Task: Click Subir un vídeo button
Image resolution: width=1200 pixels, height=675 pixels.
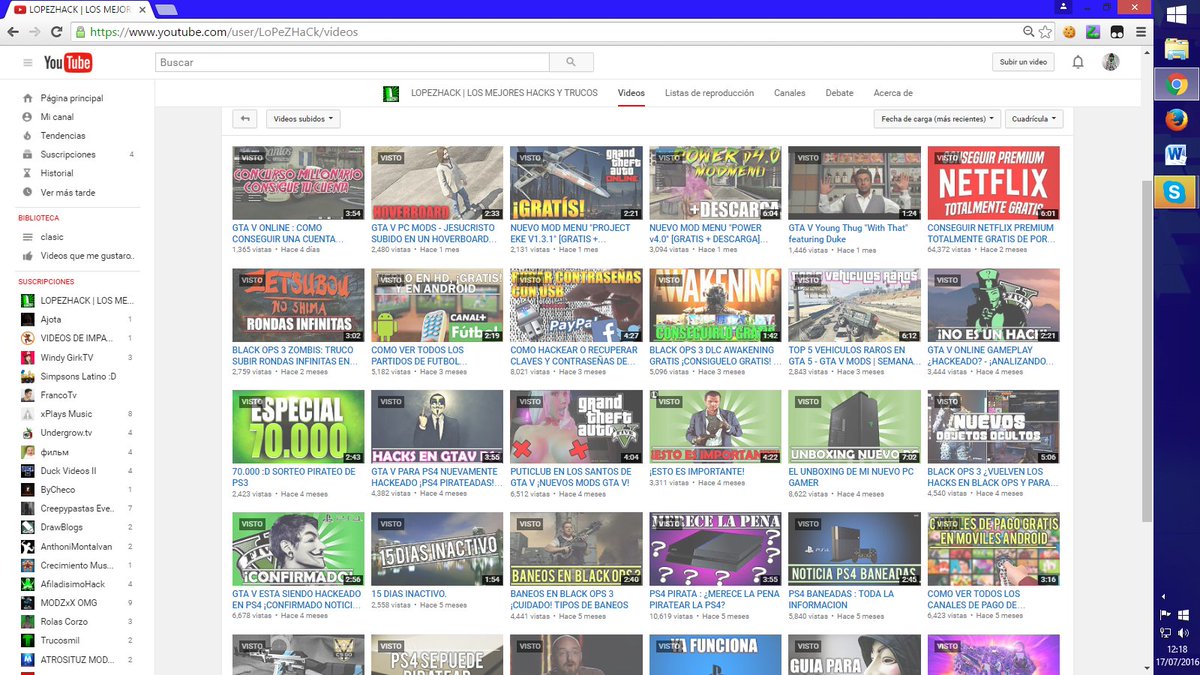Action: coord(1024,62)
